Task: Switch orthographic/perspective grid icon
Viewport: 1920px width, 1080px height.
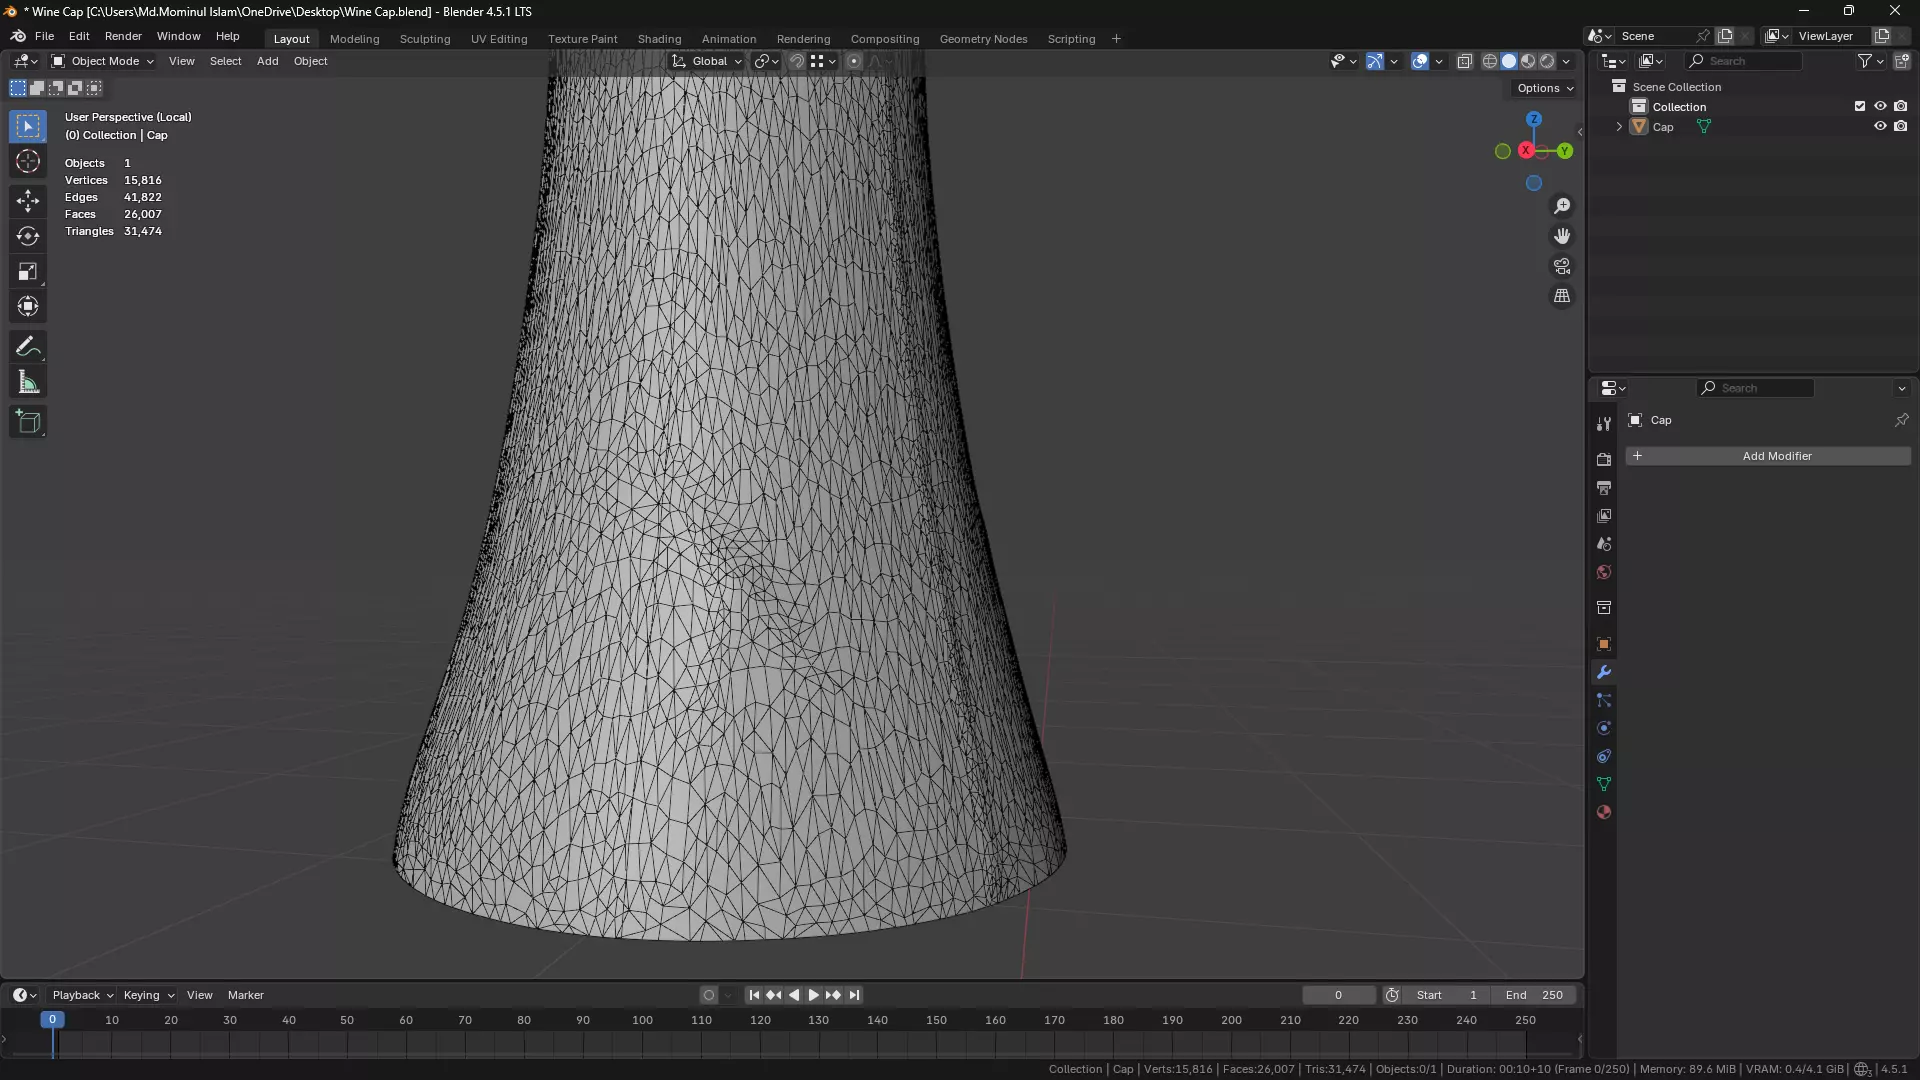Action: [x=1562, y=296]
